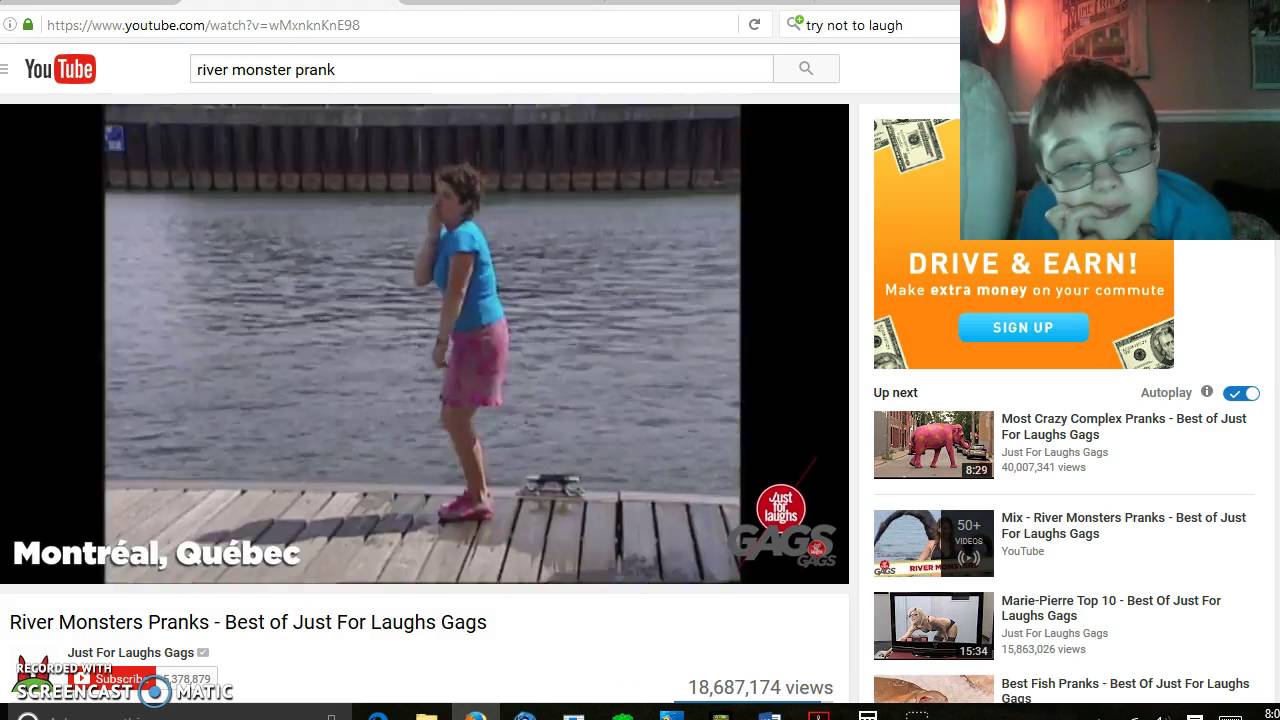Open the 'Most Crazy Complex Pranks' video title
1280x720 pixels.
1124,427
